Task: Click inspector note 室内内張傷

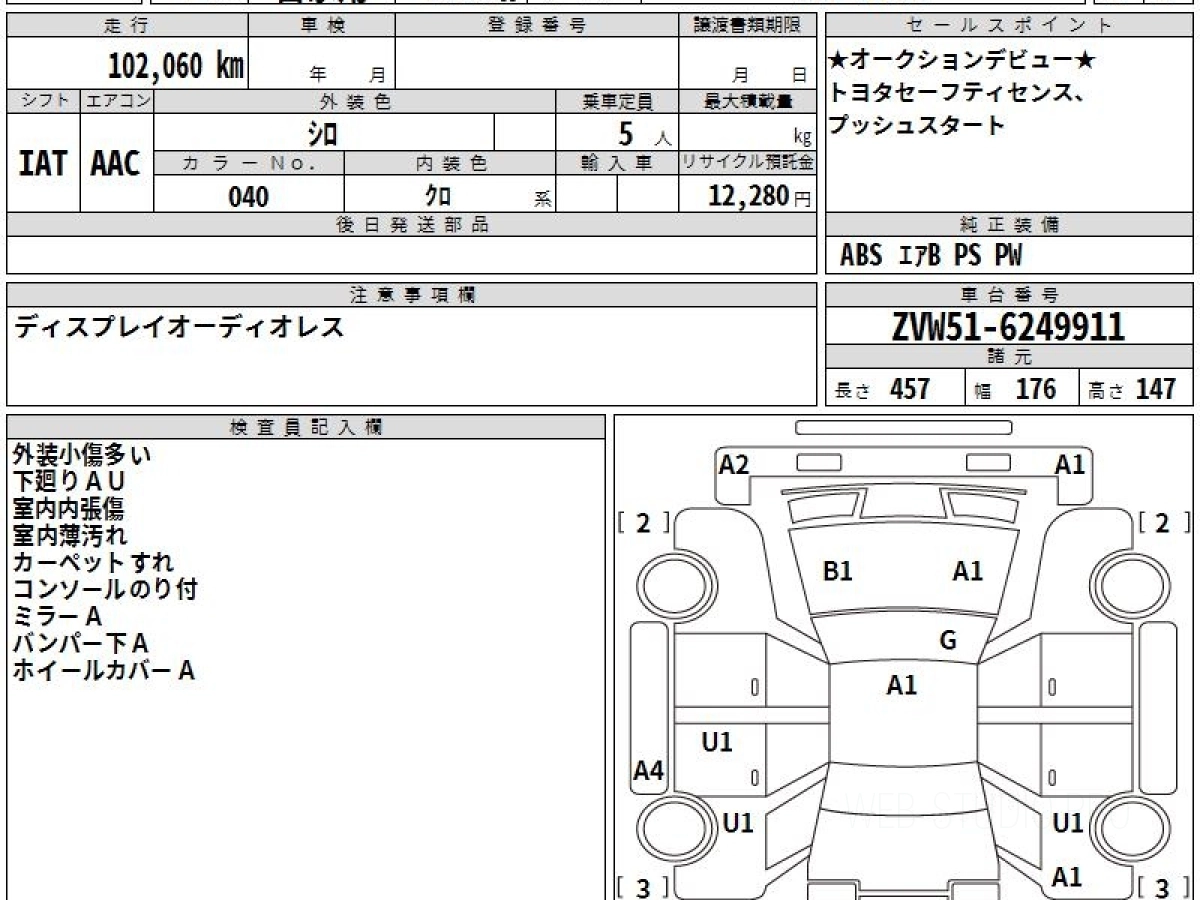Action: [68, 509]
